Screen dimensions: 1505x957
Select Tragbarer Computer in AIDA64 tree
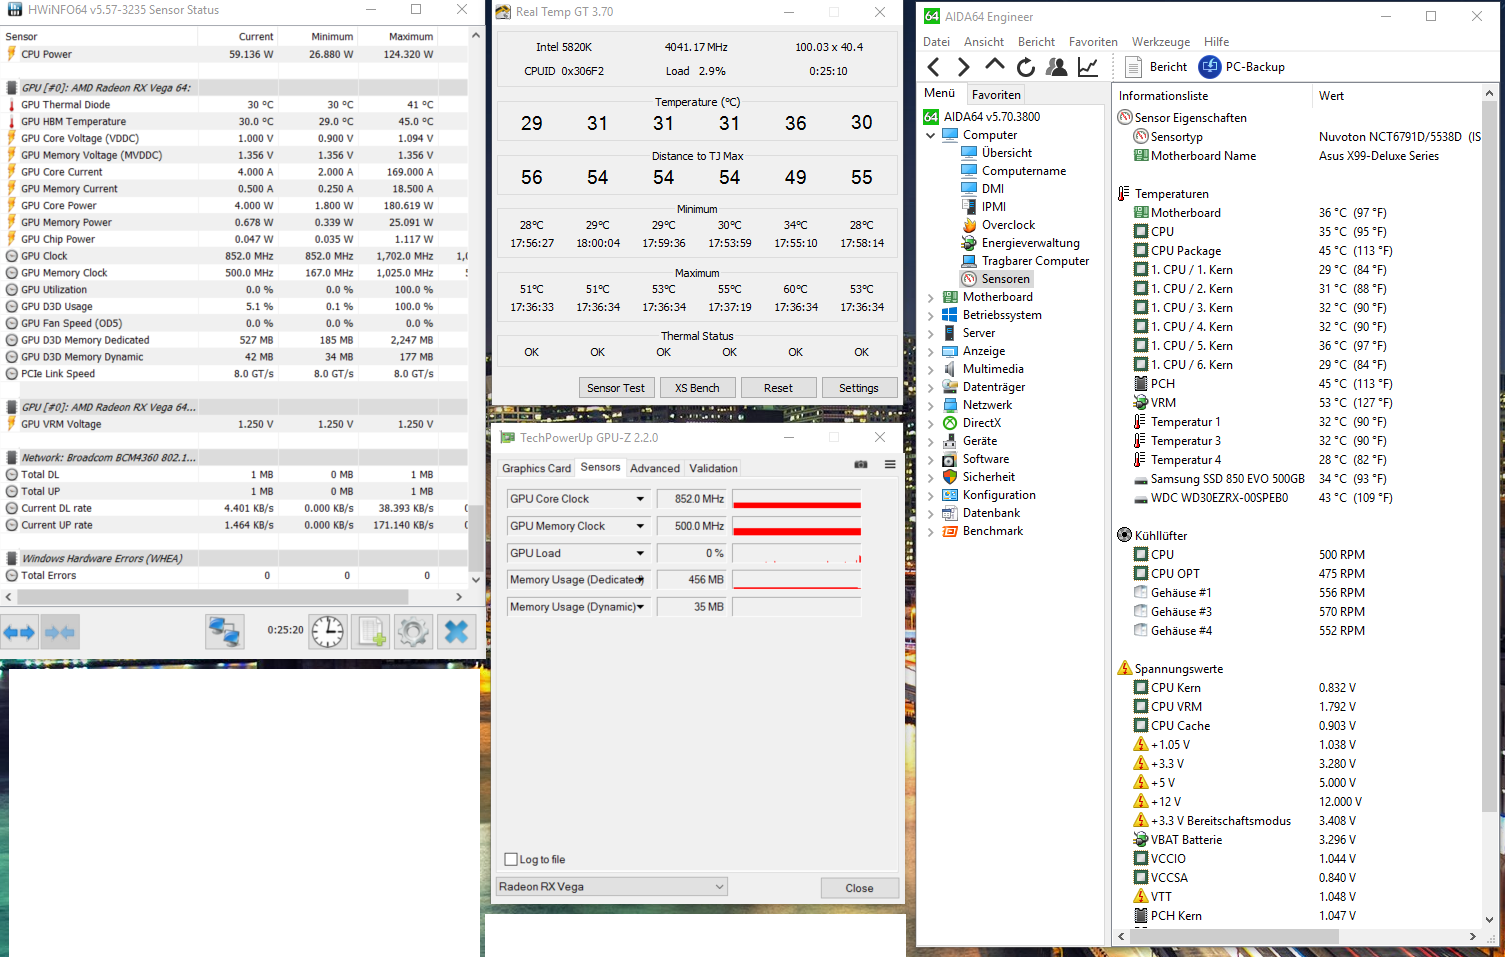[x=1035, y=261]
